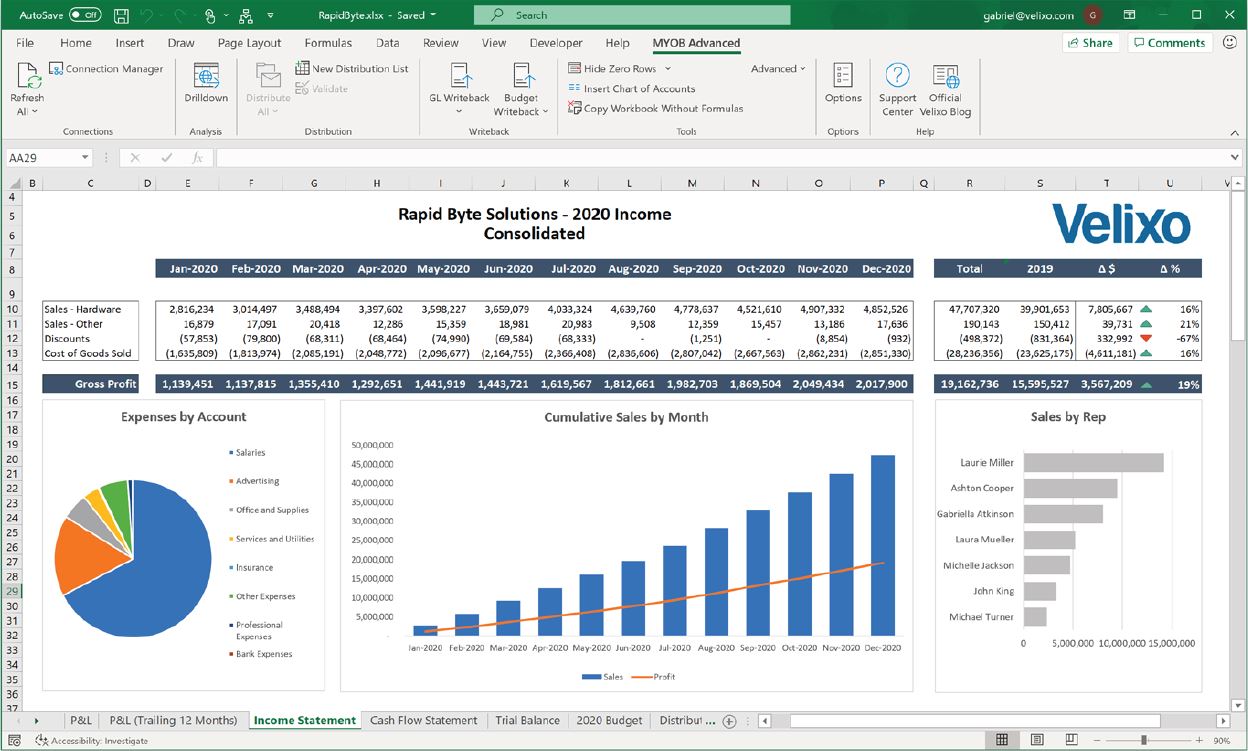1248x751 pixels.
Task: Expand the Advanced dropdown
Action: click(778, 69)
